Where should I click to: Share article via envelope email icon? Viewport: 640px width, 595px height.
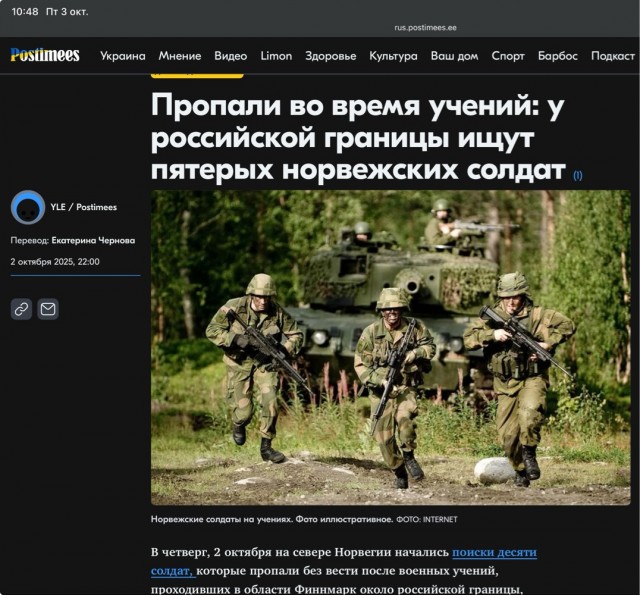tap(48, 309)
